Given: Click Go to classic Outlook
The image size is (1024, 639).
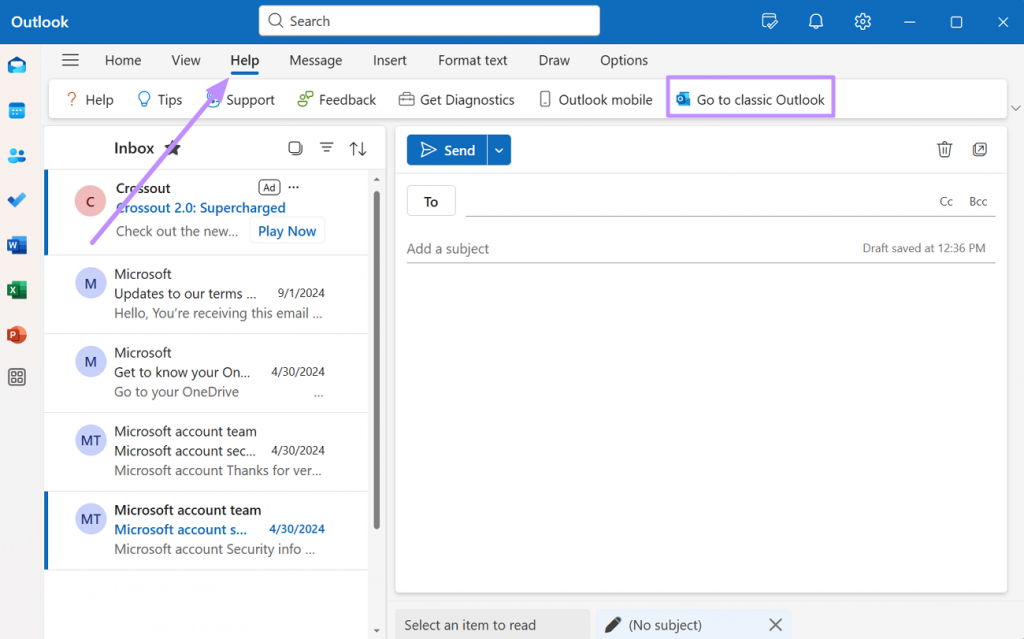Looking at the screenshot, I should click(x=750, y=99).
